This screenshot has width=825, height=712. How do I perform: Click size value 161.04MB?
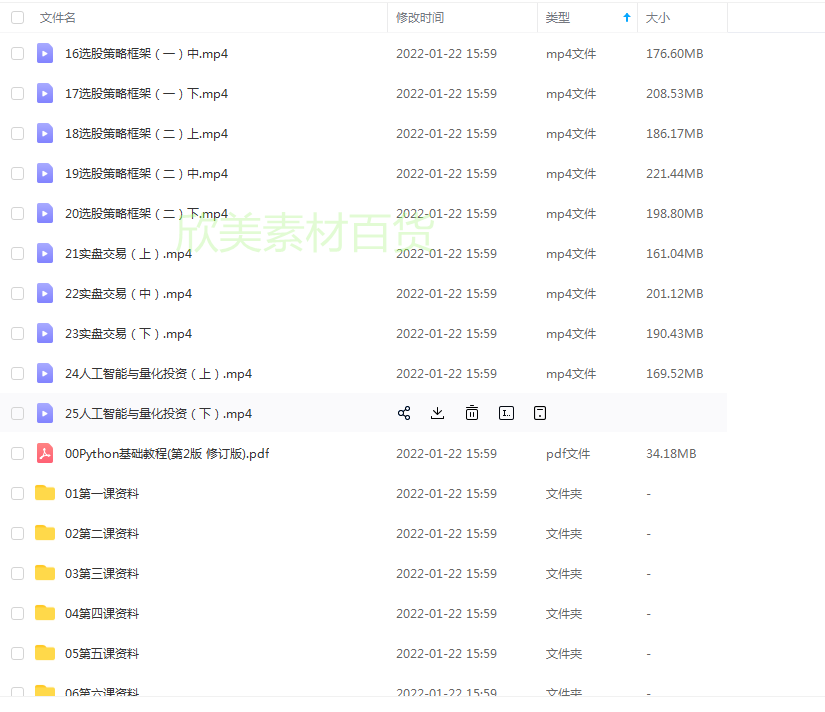pos(675,254)
